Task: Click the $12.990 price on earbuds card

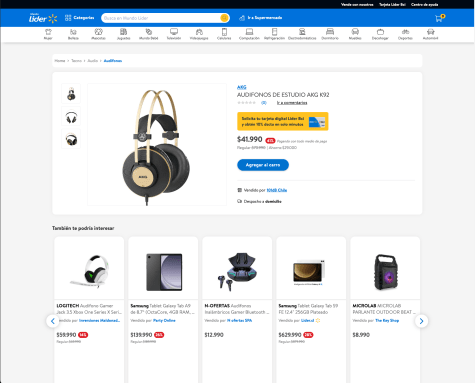Action: tap(214, 335)
